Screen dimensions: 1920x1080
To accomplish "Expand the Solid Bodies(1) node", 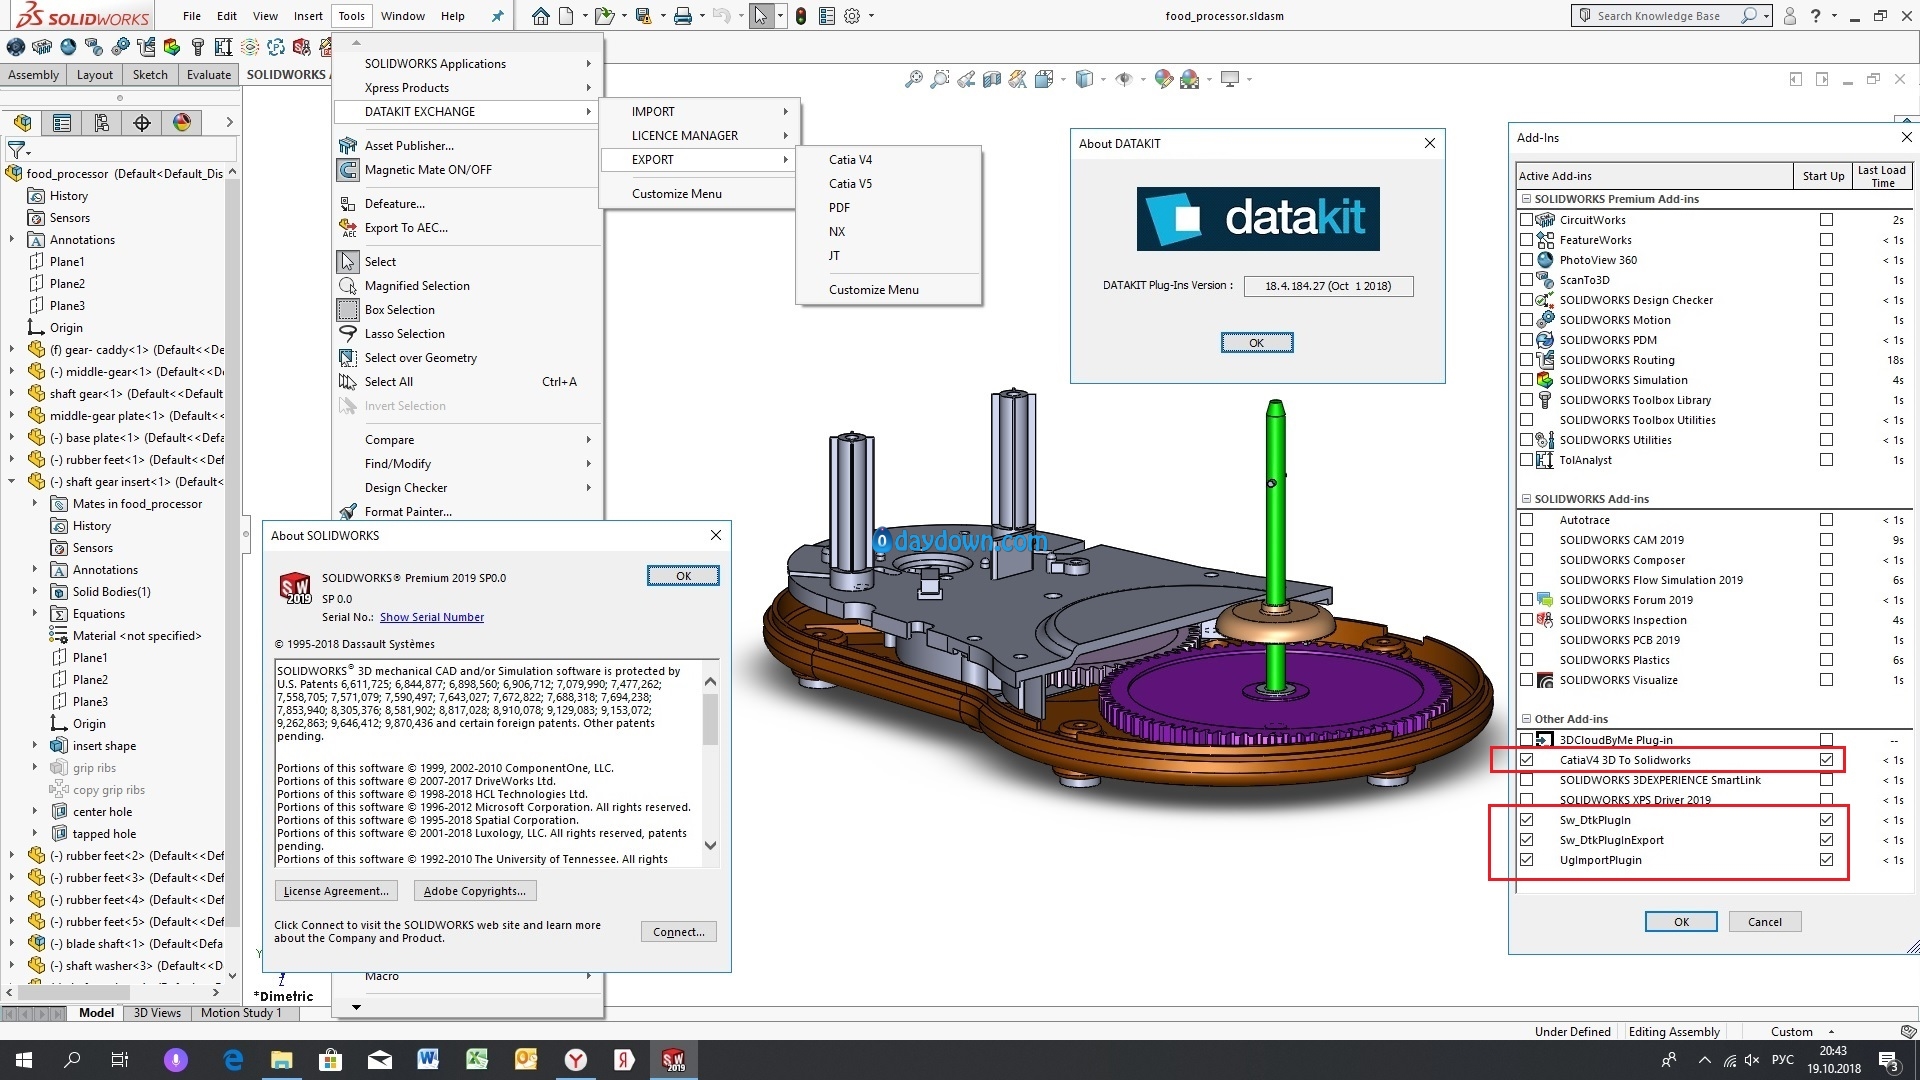I will coord(35,592).
